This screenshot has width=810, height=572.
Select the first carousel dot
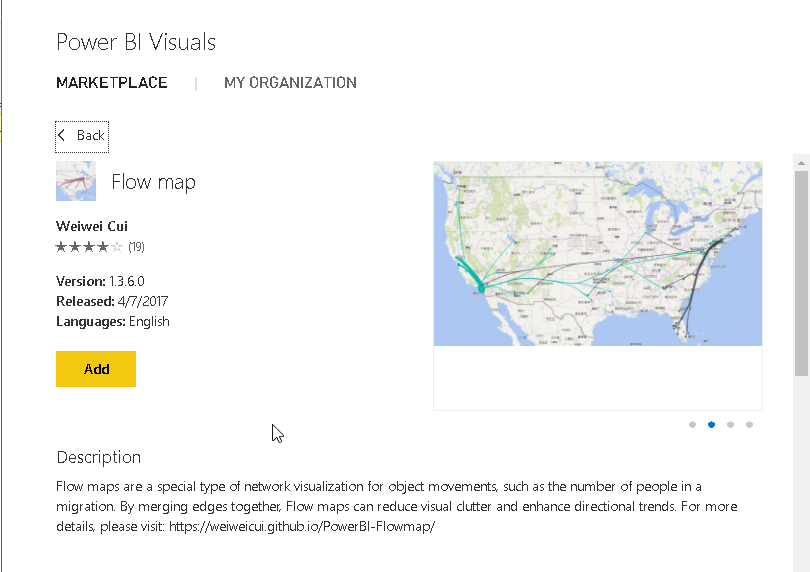click(692, 424)
